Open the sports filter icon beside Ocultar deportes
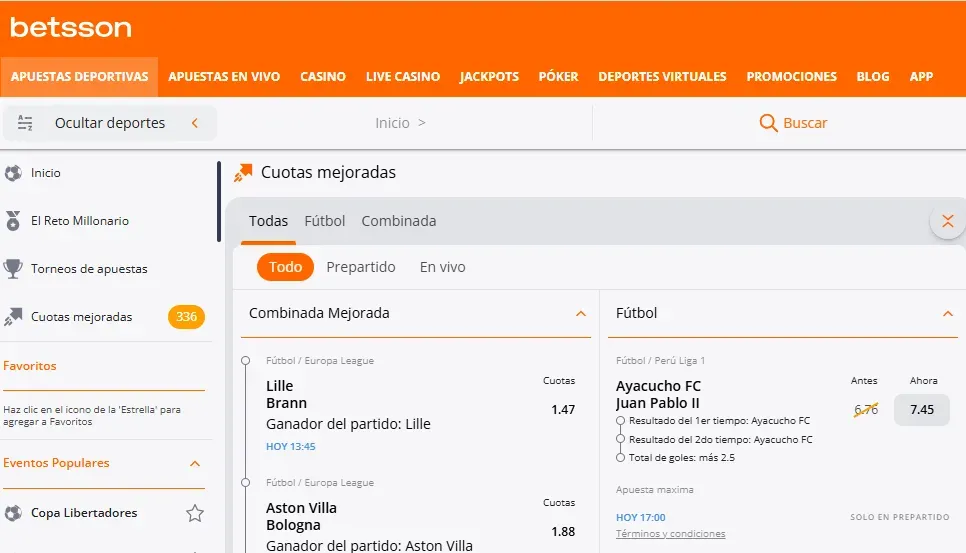The width and height of the screenshot is (966, 553). (25, 123)
